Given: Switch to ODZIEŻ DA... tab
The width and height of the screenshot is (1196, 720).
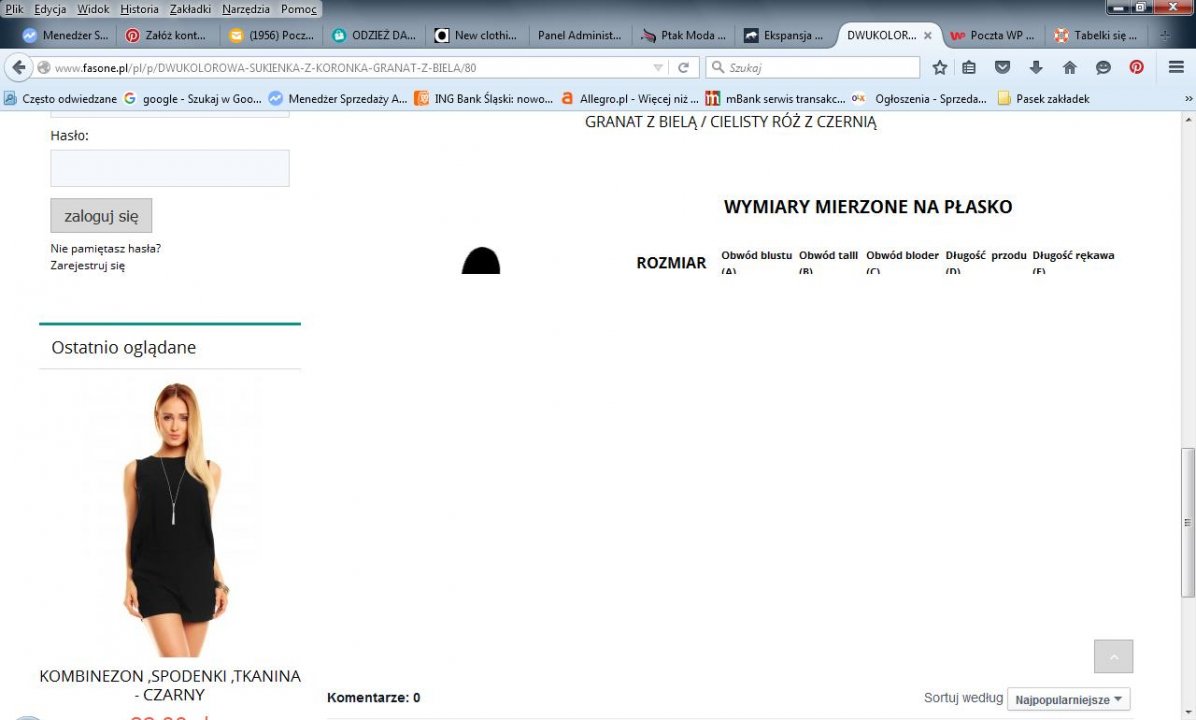Looking at the screenshot, I should (375, 35).
